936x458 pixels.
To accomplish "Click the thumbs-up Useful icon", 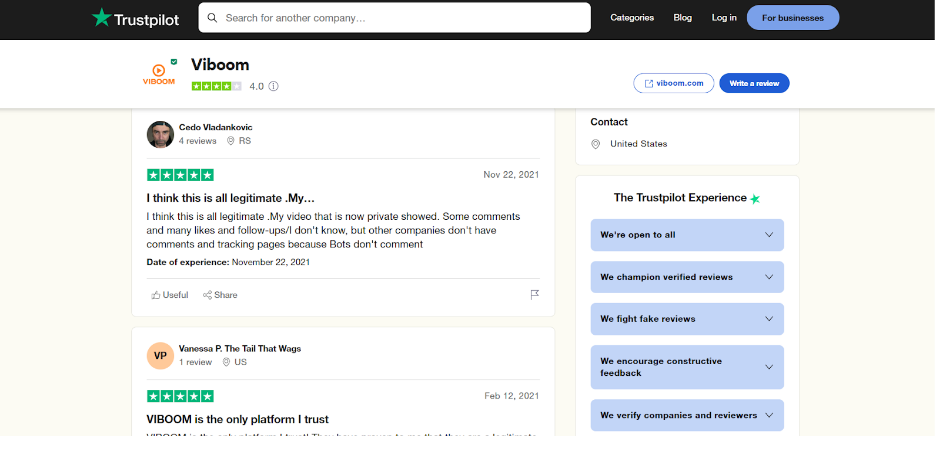I will [x=156, y=295].
